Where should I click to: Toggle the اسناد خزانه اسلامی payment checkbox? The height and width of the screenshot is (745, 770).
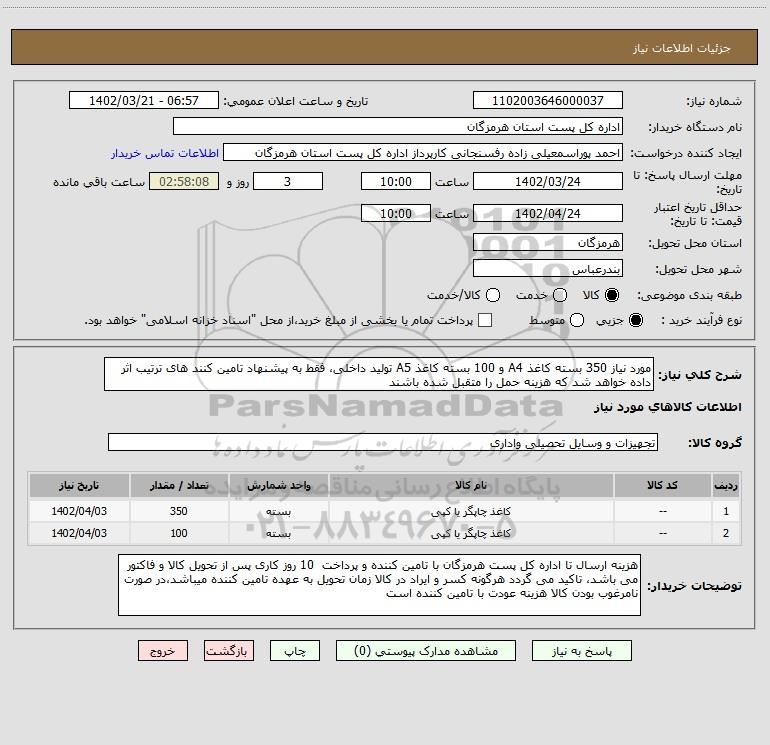pos(485,320)
